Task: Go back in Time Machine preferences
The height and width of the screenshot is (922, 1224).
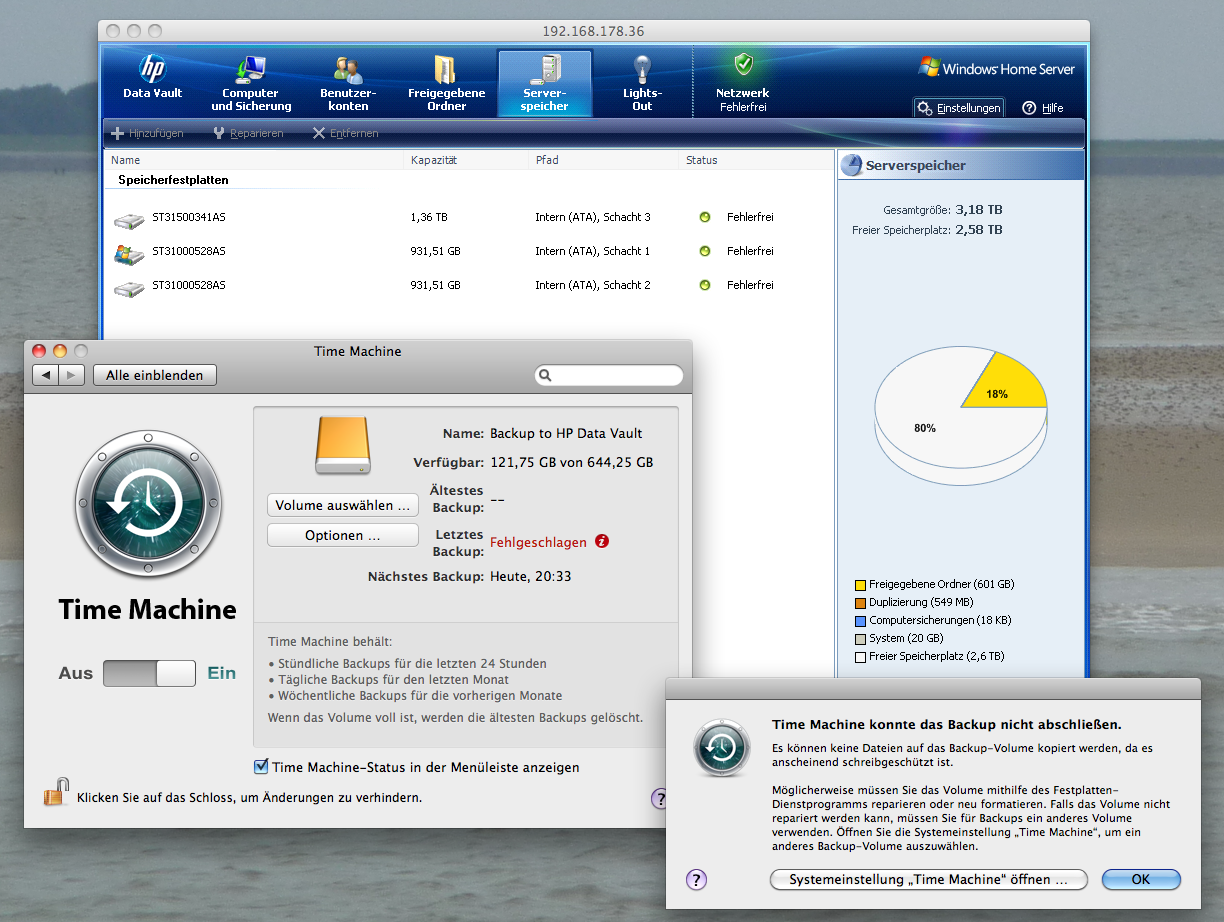Action: click(x=46, y=375)
